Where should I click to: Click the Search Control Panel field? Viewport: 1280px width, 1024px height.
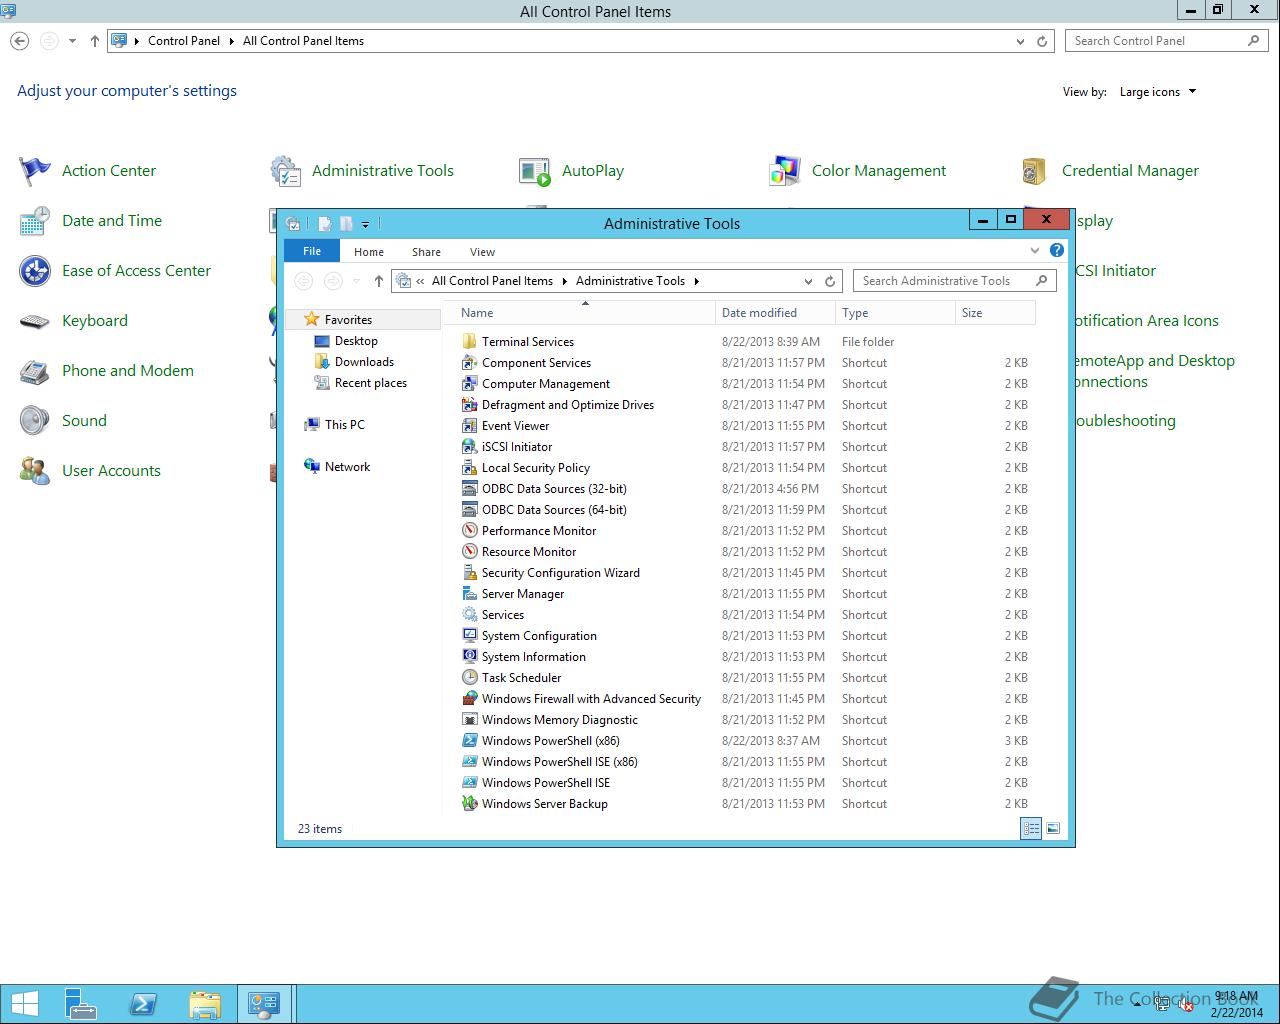click(x=1167, y=41)
